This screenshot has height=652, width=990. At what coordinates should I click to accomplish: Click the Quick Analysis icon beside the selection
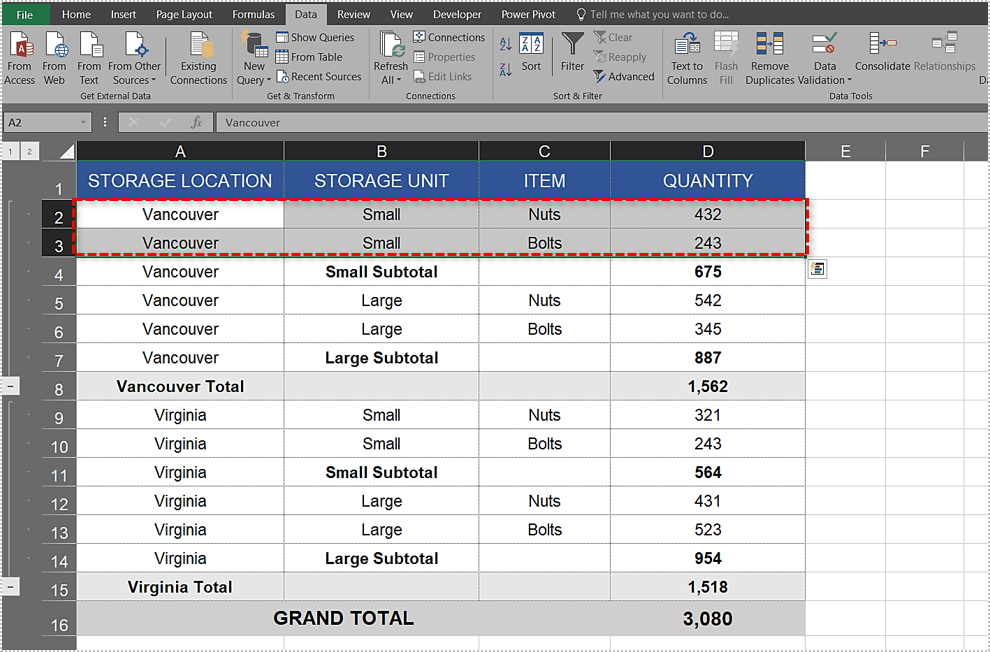(x=817, y=269)
